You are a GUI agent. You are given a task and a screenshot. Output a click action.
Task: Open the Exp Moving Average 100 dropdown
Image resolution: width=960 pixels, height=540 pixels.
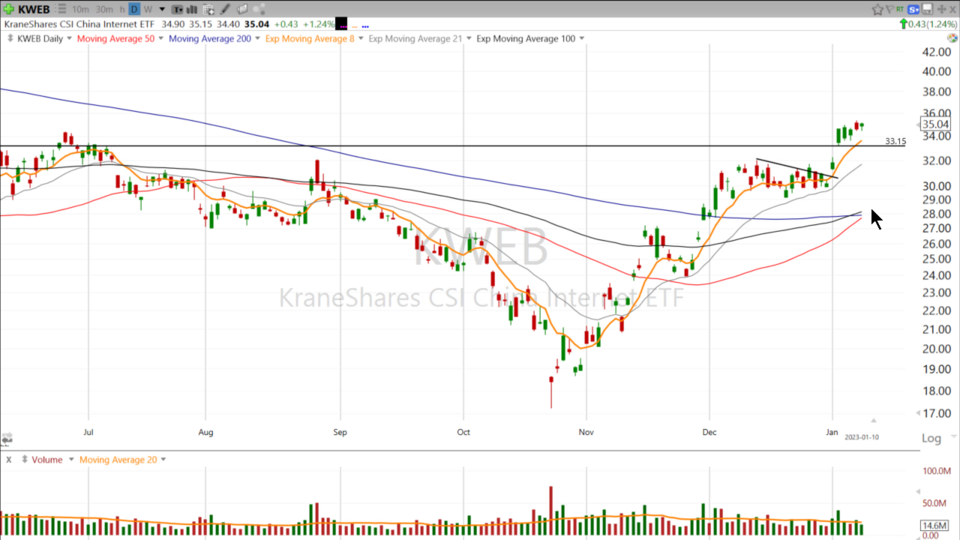coord(582,39)
